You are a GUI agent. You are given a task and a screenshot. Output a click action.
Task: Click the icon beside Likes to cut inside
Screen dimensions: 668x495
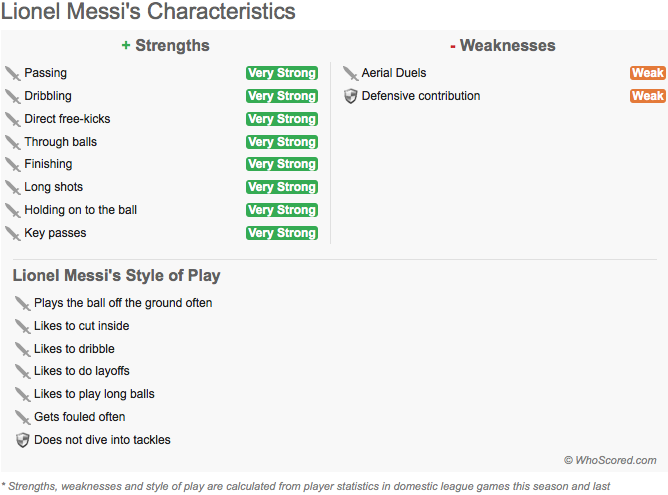[22, 326]
